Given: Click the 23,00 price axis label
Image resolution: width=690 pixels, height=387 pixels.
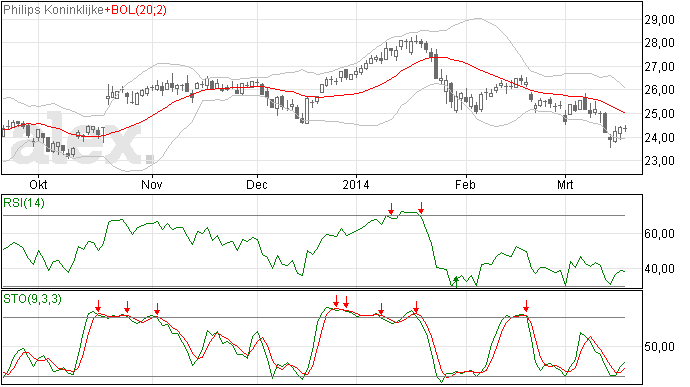Looking at the screenshot, I should pyautogui.click(x=660, y=161).
